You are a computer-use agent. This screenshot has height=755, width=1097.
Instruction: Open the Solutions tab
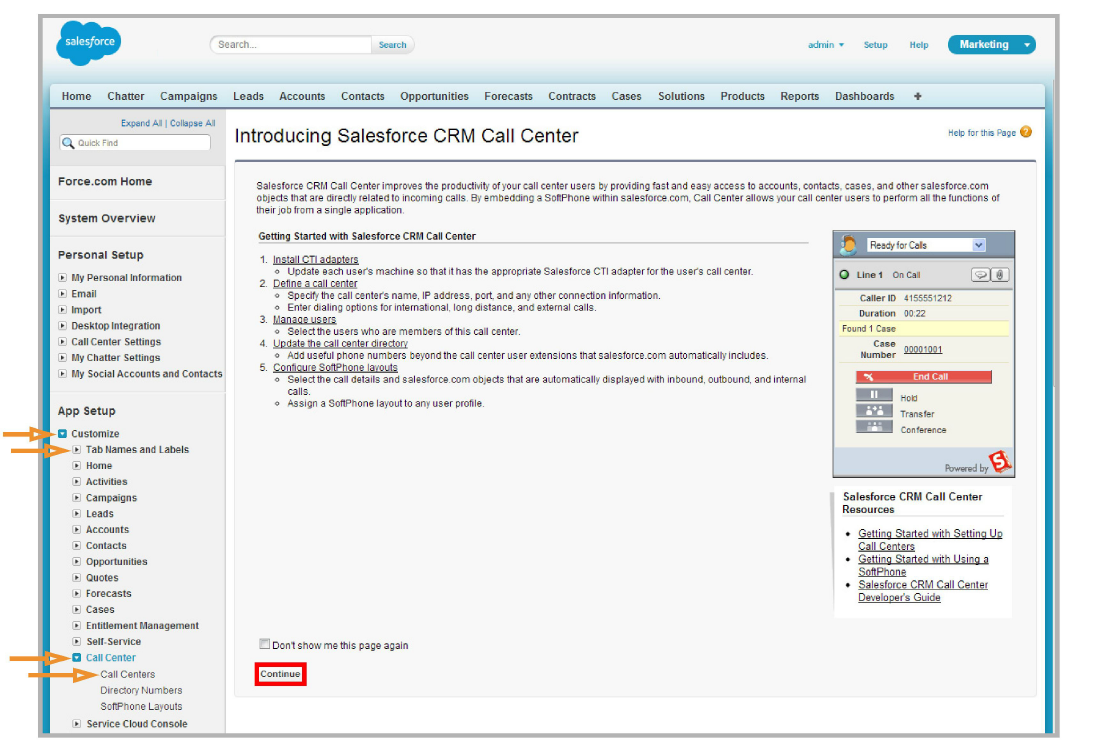pos(681,96)
